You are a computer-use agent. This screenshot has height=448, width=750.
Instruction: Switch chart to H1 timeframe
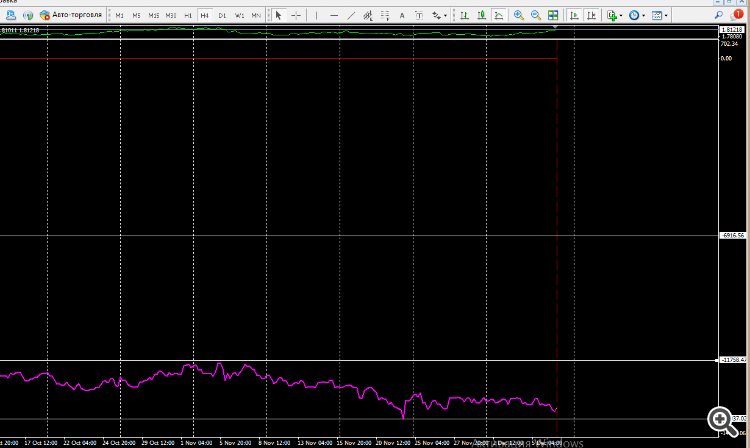[188, 16]
